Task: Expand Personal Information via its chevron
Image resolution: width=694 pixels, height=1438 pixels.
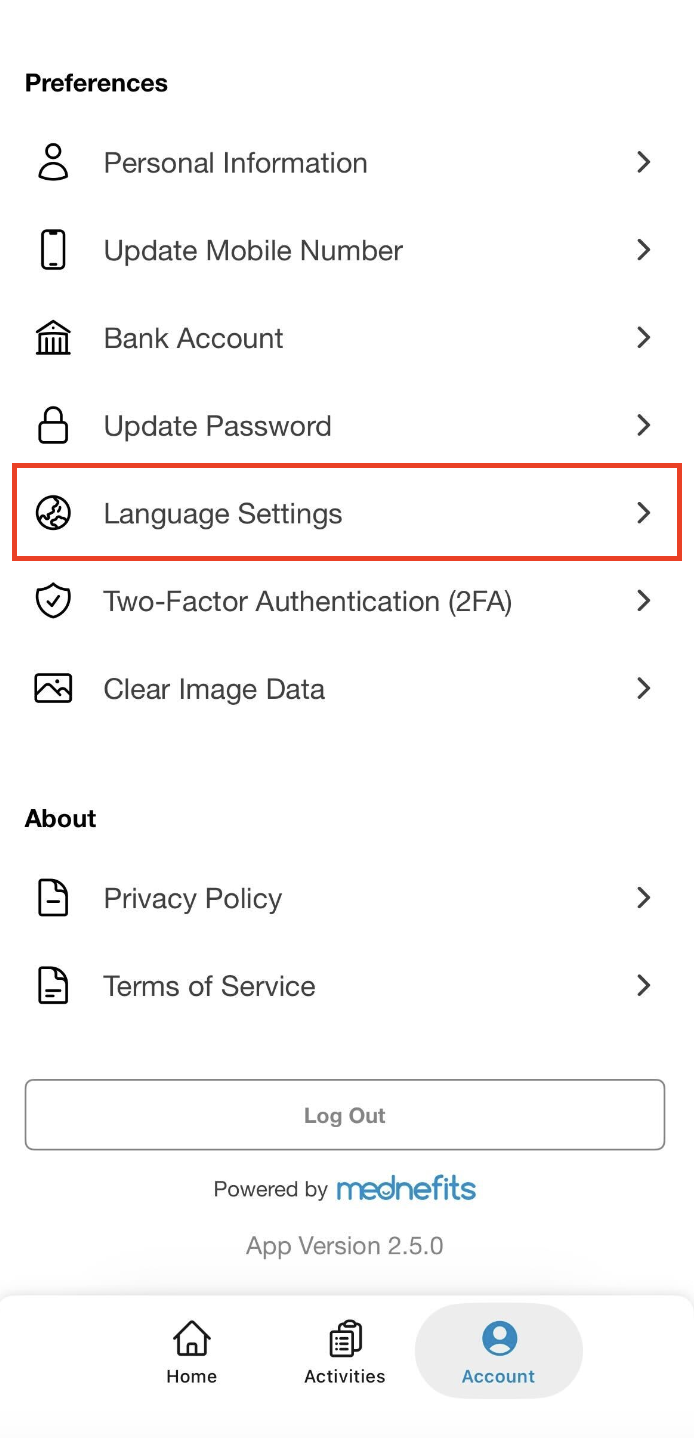Action: point(644,162)
